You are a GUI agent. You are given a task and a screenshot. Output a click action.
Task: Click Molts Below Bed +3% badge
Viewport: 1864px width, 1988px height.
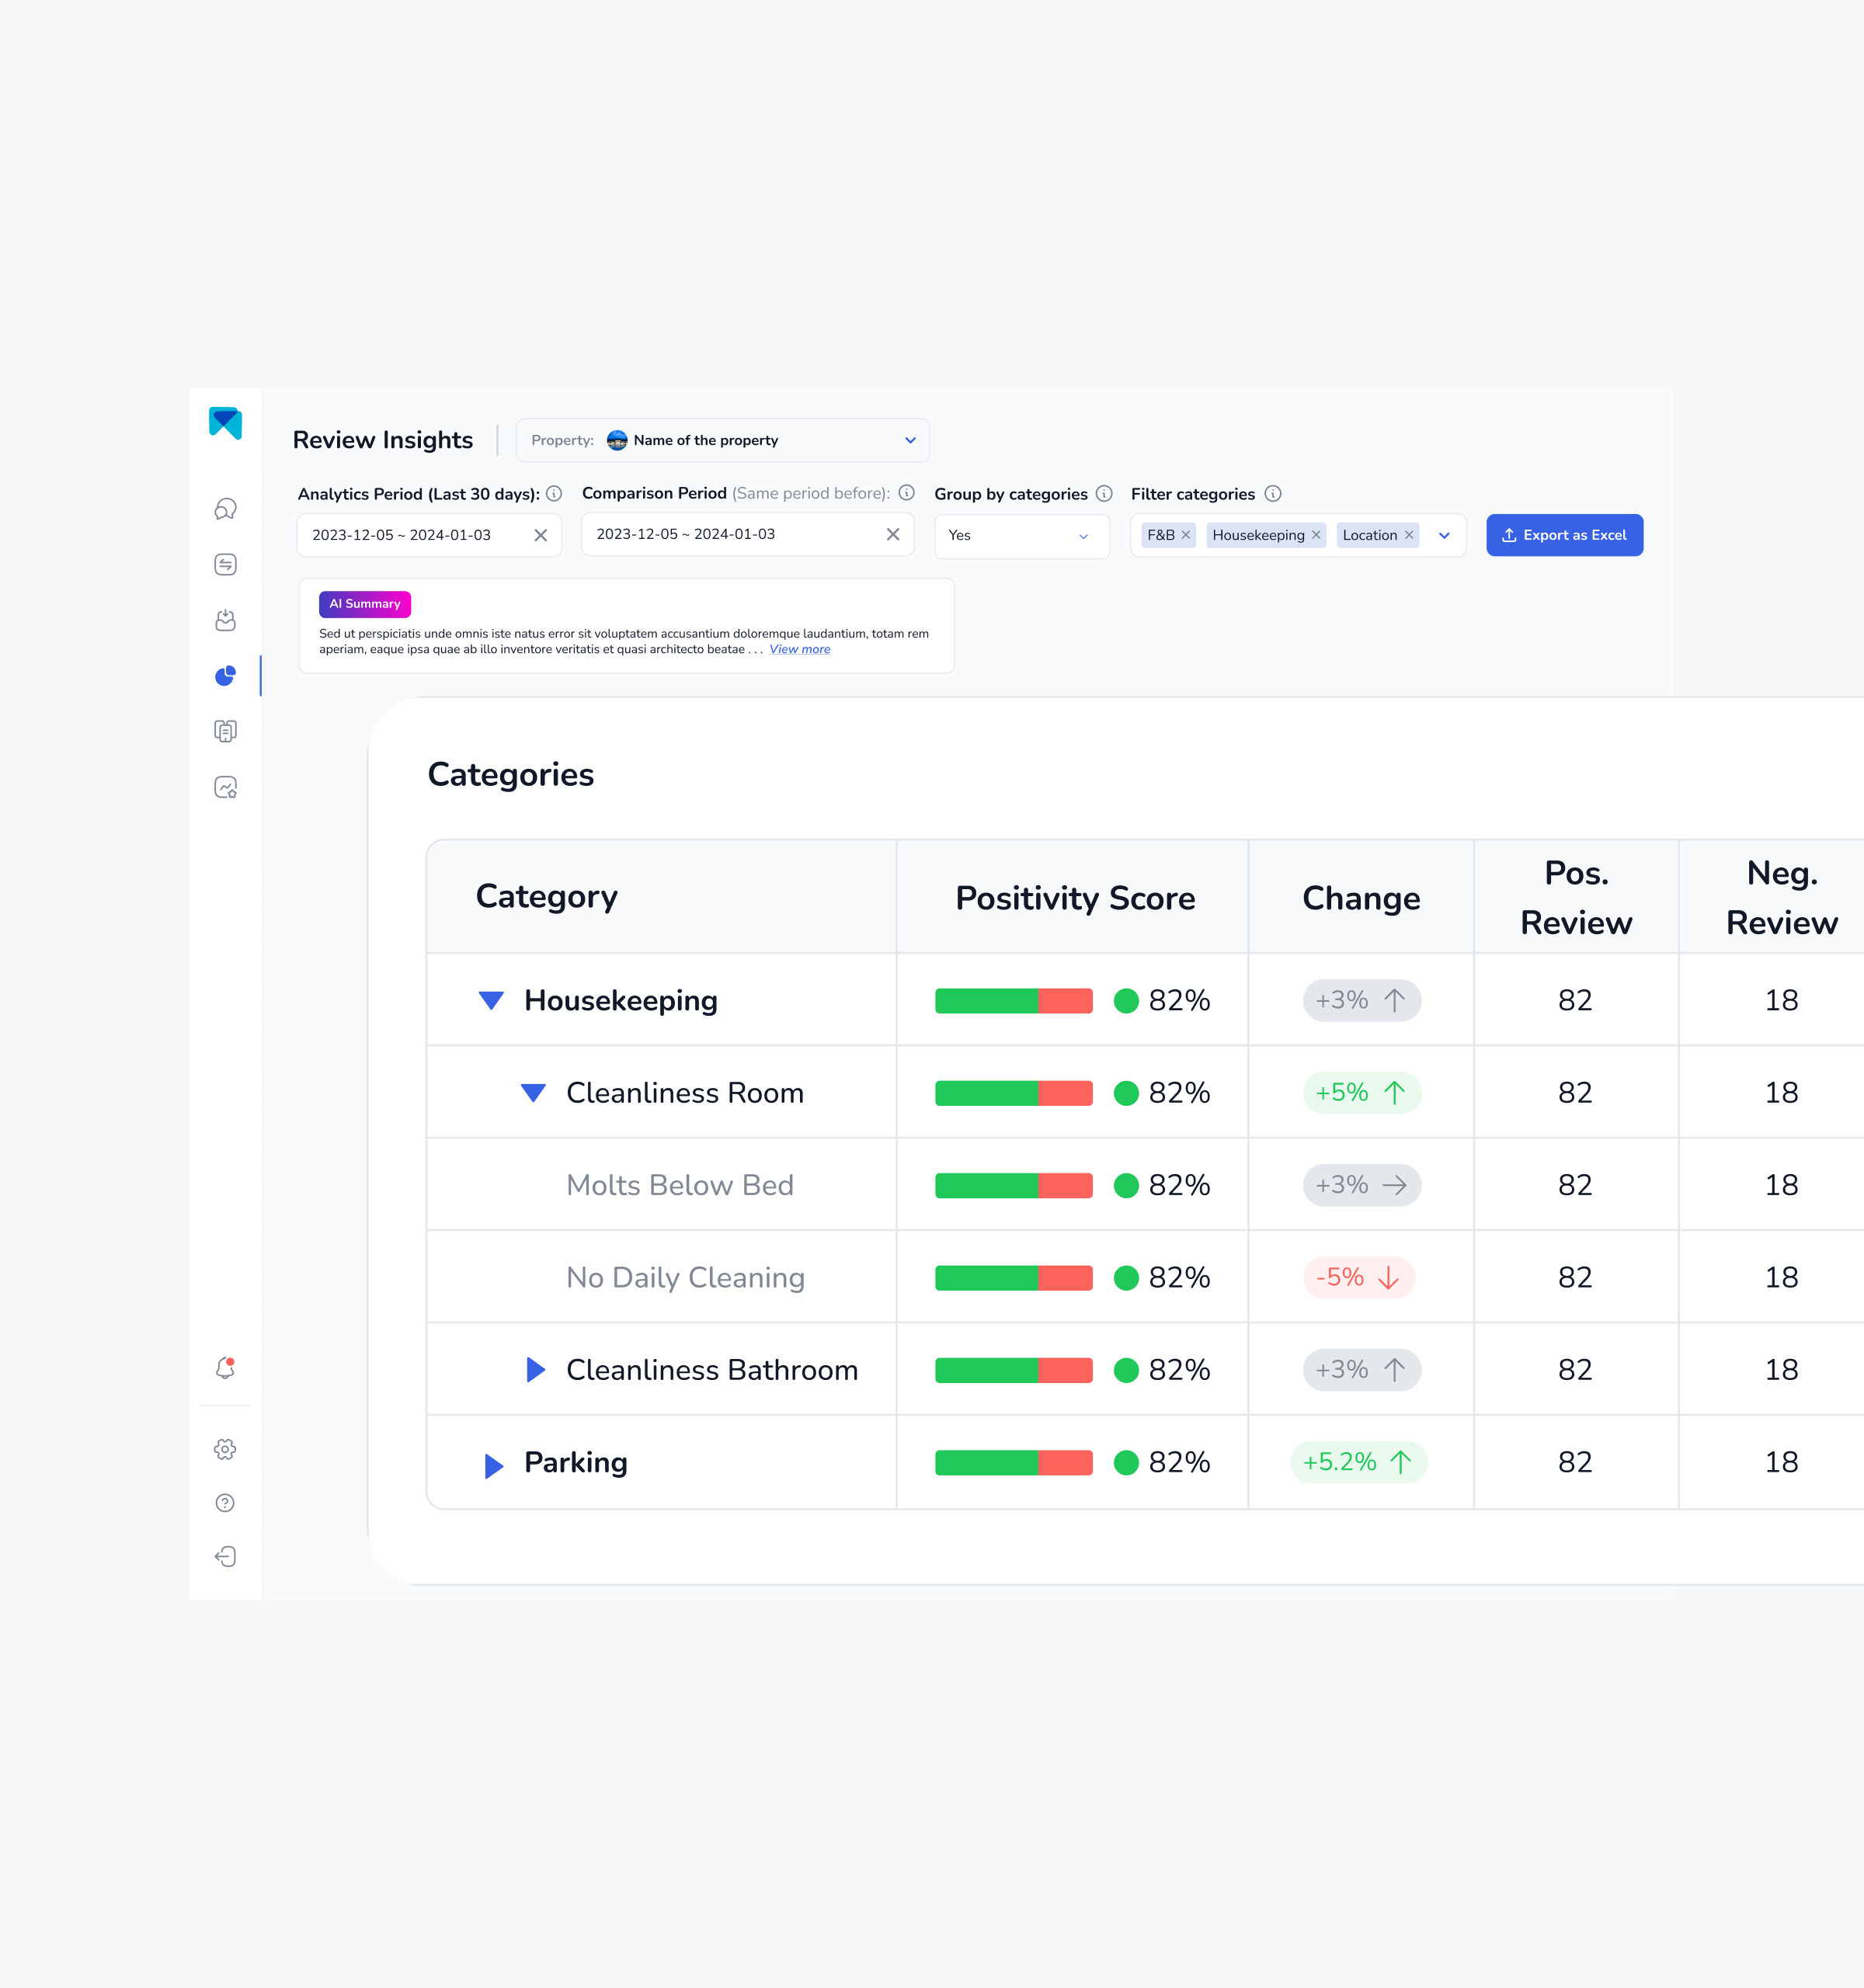tap(1361, 1185)
